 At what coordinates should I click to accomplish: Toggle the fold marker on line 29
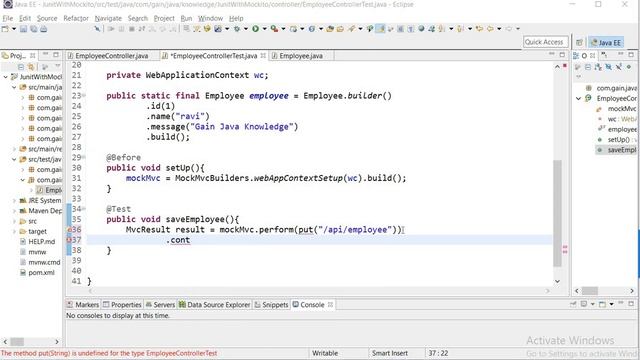pos(84,157)
